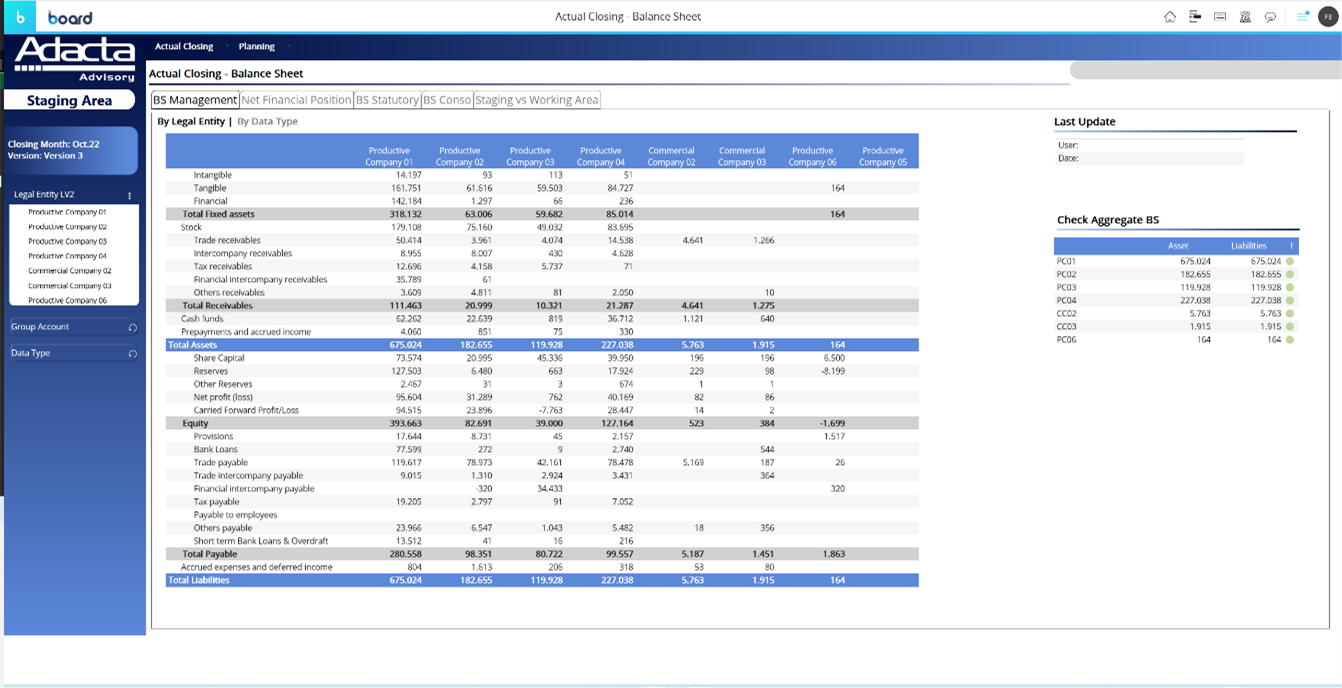
Task: Open the chat comments bubble icon
Action: [x=1270, y=17]
